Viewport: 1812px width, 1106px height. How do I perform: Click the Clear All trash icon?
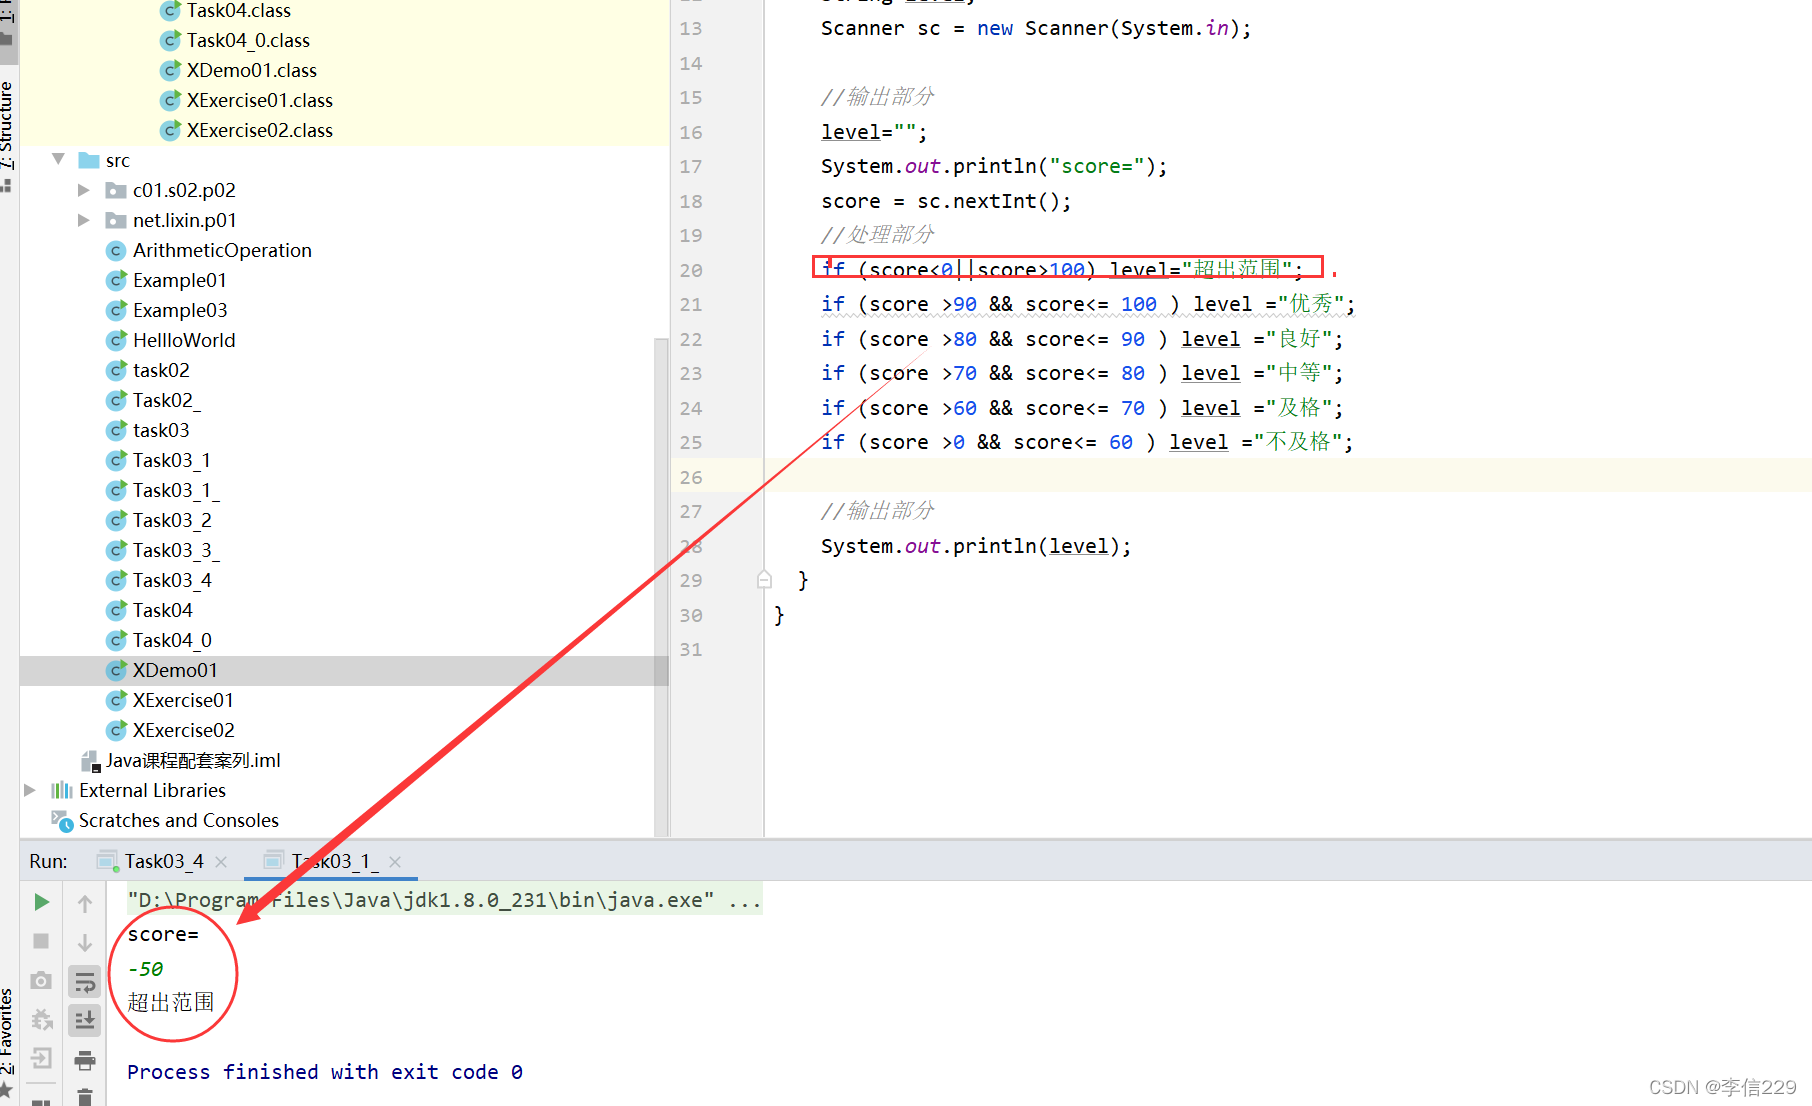pos(85,1097)
